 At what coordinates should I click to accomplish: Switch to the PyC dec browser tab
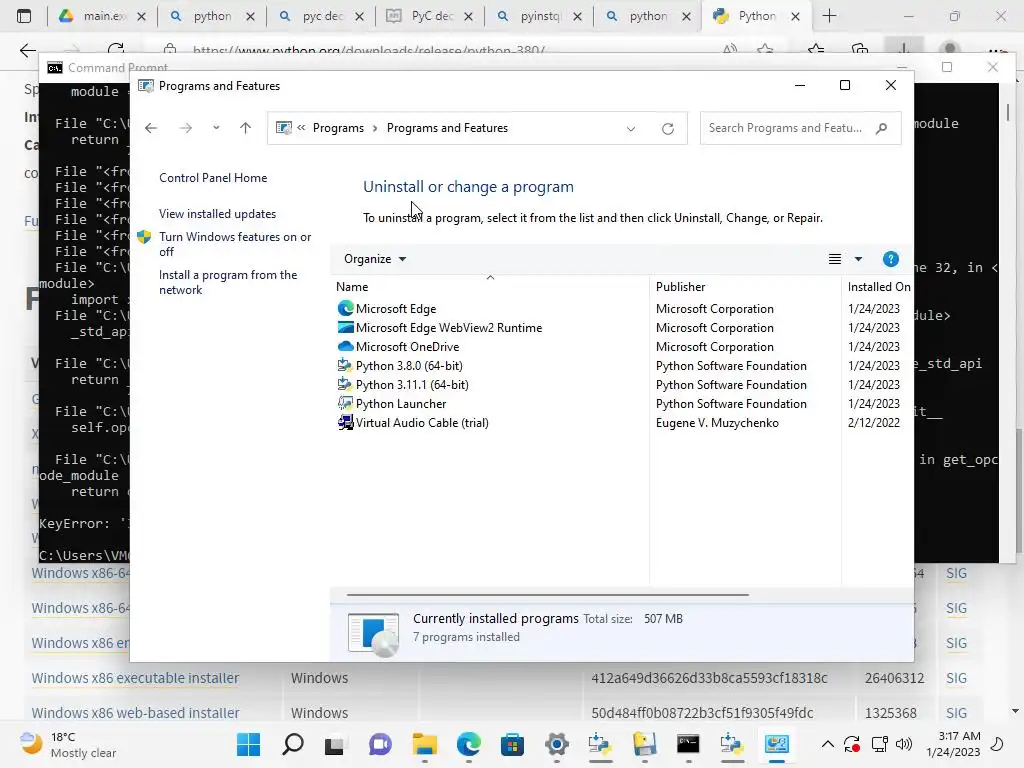(x=430, y=16)
